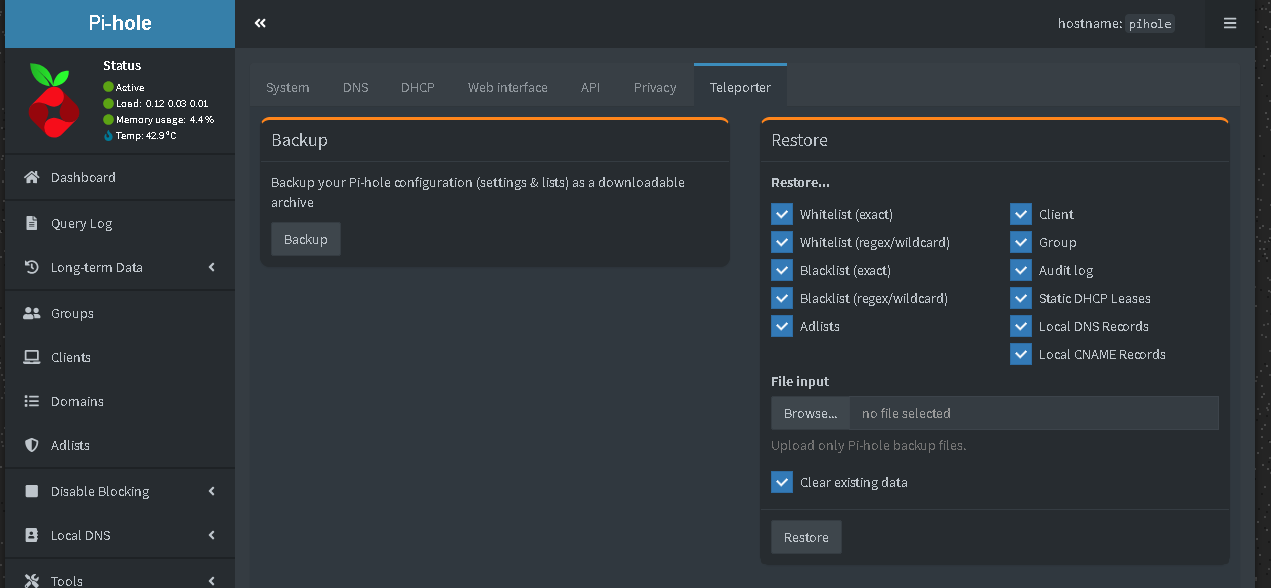The width and height of the screenshot is (1271, 588).
Task: Switch to the DHCP settings tab
Action: coord(417,87)
